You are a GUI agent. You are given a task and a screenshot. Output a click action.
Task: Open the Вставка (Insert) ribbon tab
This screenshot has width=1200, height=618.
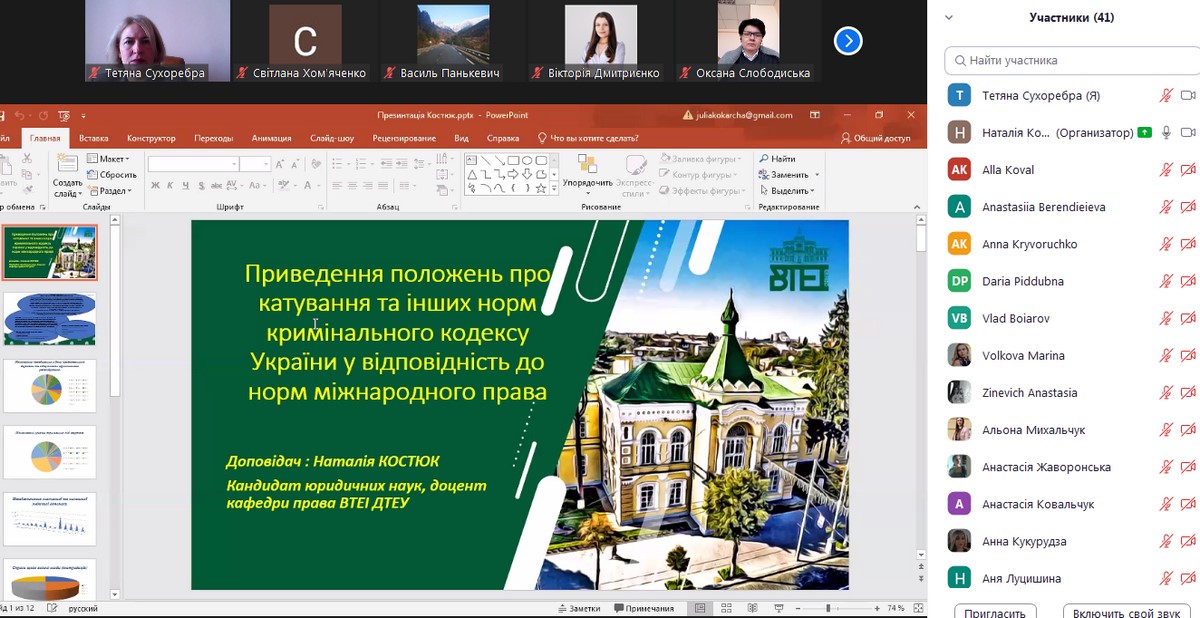pos(94,139)
